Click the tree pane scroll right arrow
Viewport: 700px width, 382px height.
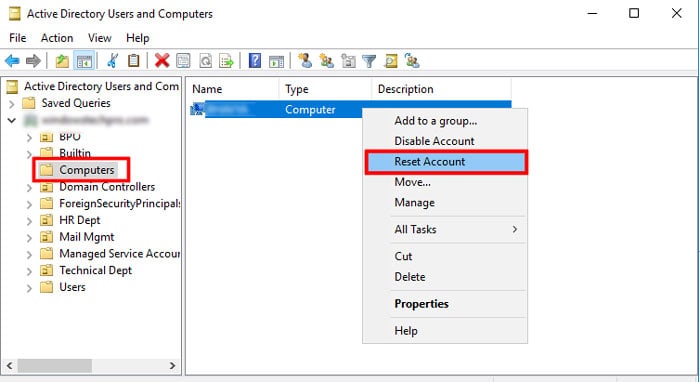coord(172,365)
